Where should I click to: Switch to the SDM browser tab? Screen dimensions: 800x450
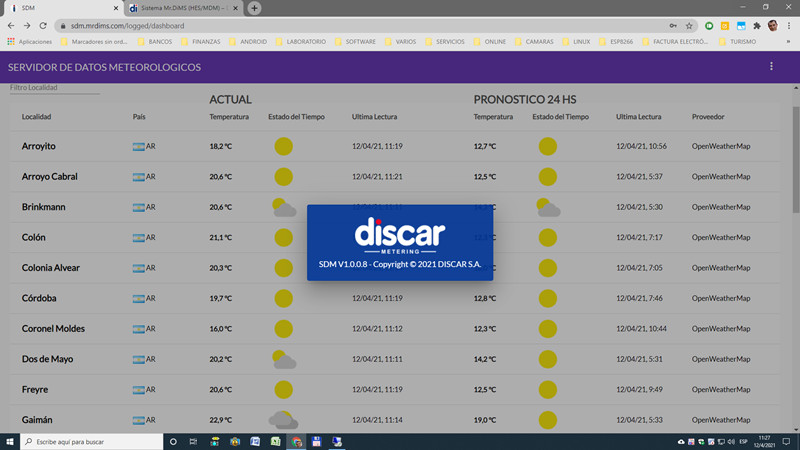pyautogui.click(x=62, y=8)
